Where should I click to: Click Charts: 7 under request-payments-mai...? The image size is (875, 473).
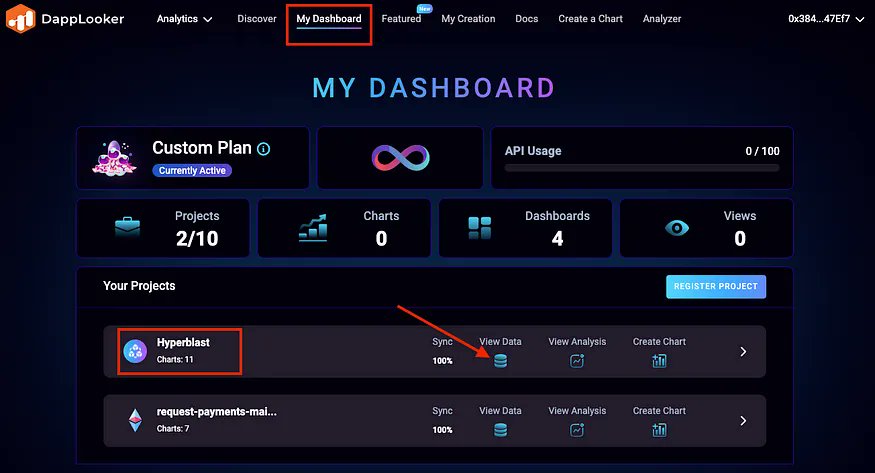(x=173, y=428)
